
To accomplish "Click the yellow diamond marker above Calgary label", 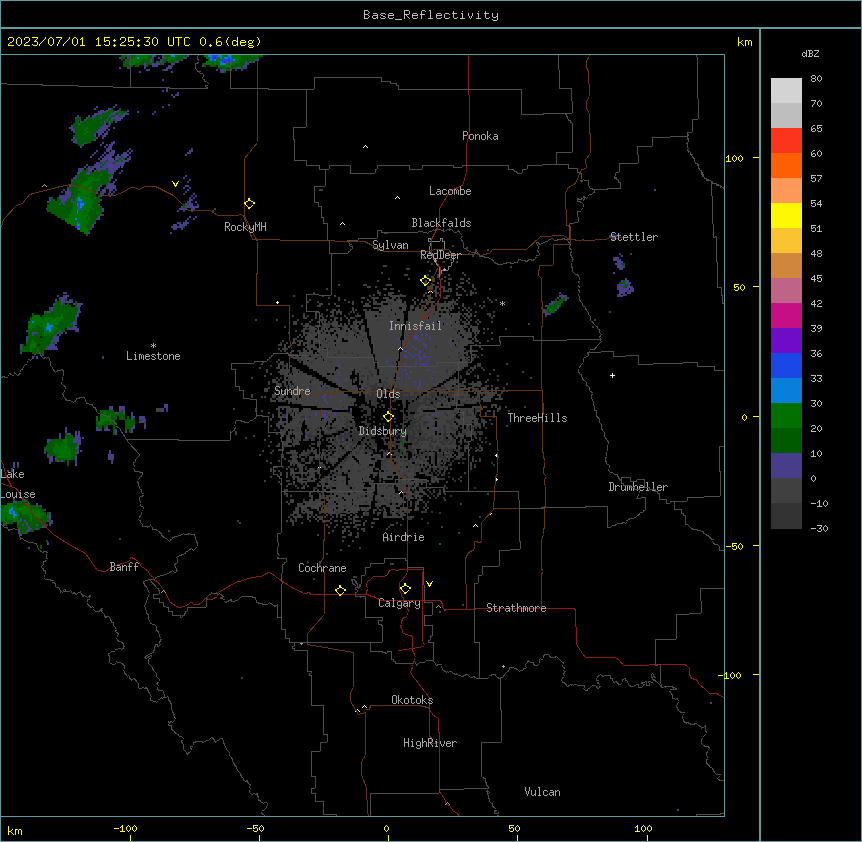I will [405, 589].
